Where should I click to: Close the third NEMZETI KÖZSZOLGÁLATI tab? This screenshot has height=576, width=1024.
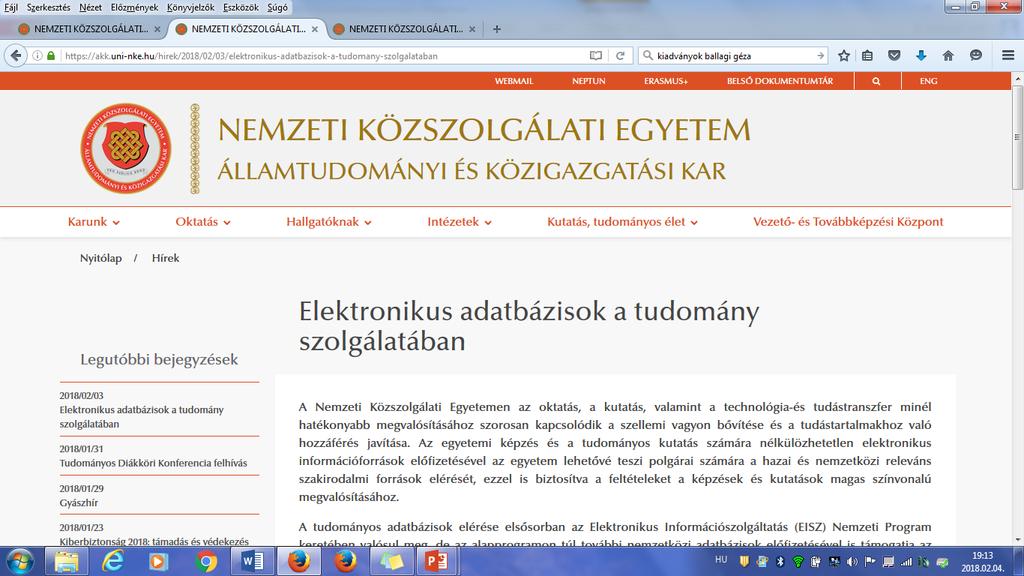click(x=472, y=29)
